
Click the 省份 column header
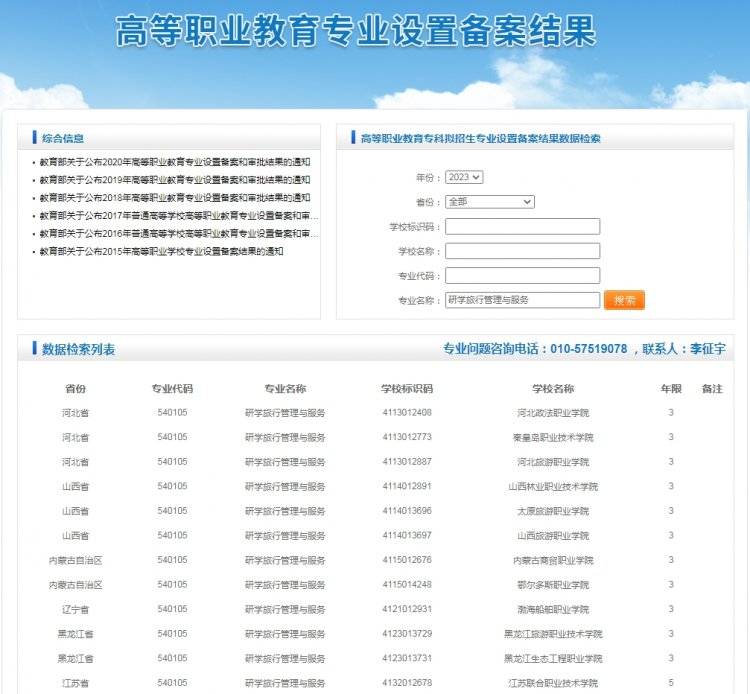click(76, 389)
